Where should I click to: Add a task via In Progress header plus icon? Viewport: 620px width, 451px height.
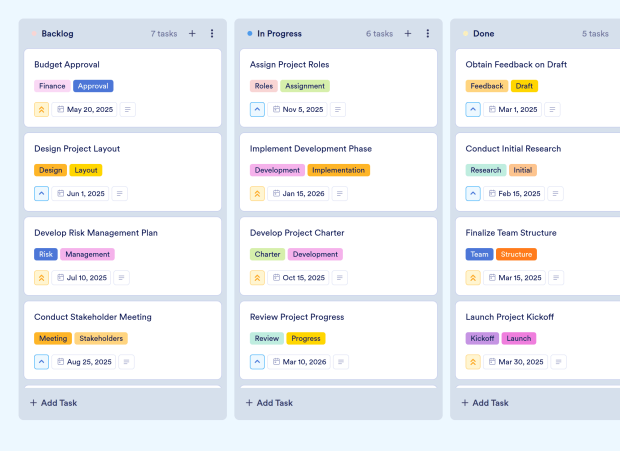tap(408, 34)
